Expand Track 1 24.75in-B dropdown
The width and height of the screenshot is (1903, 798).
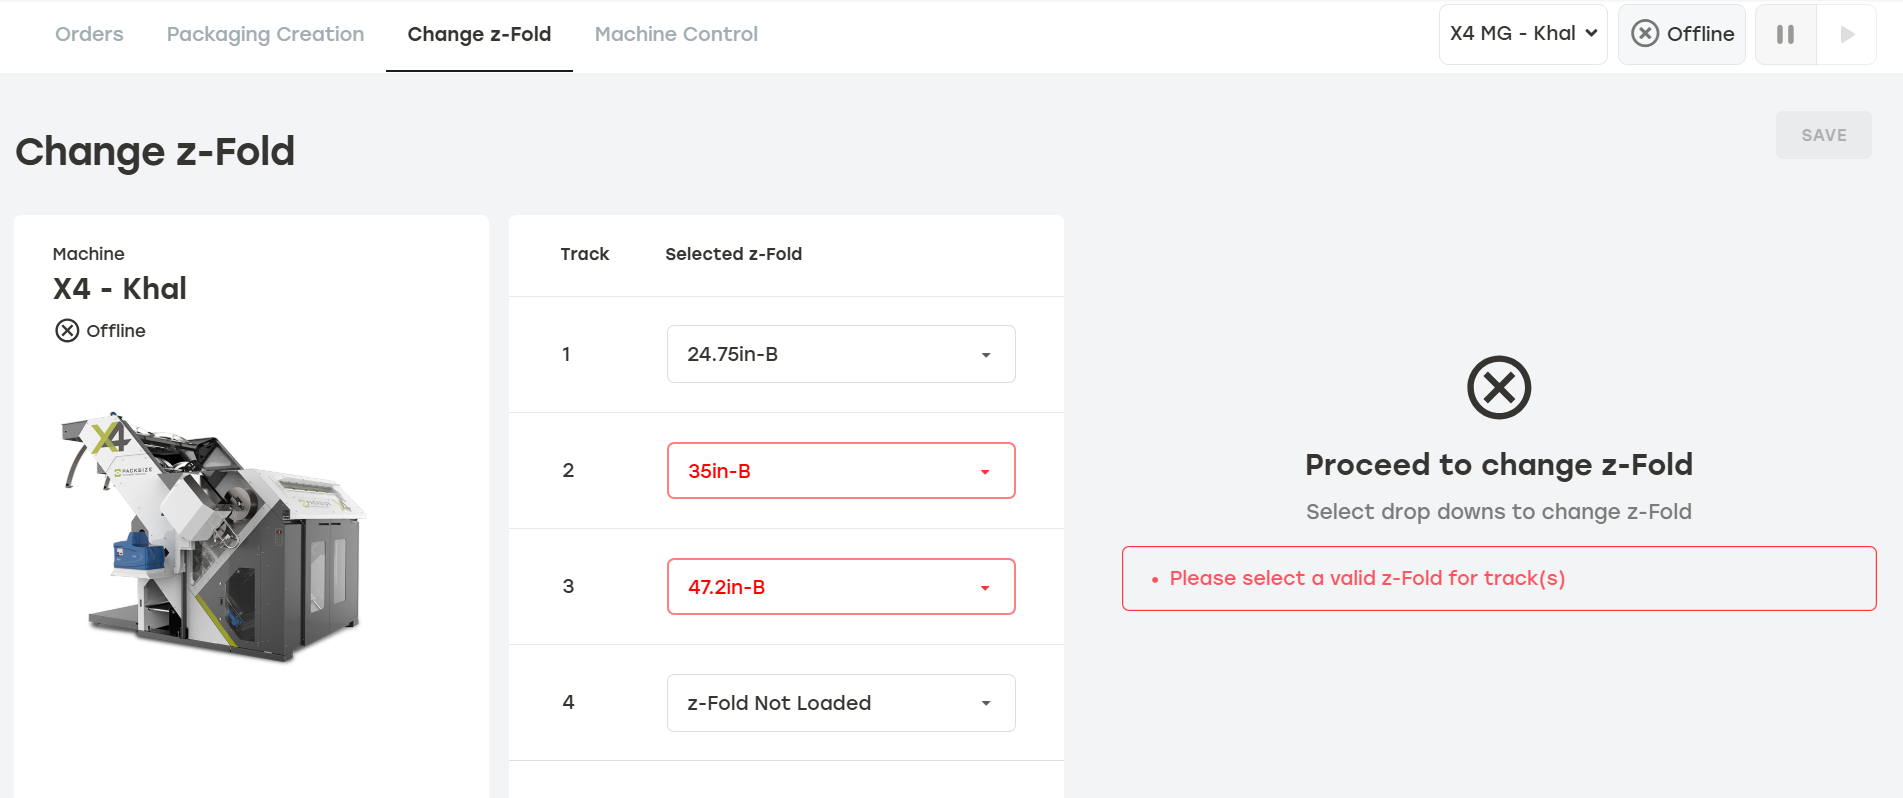(841, 354)
